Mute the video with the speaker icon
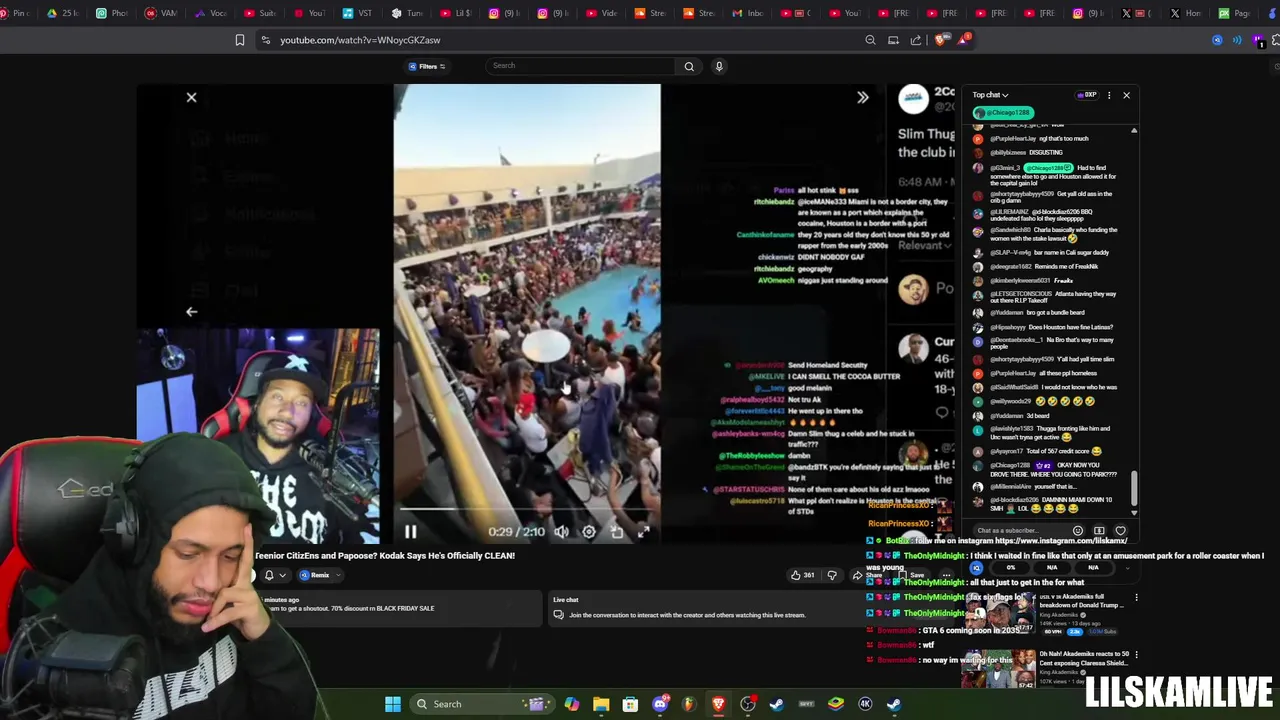 click(x=562, y=532)
